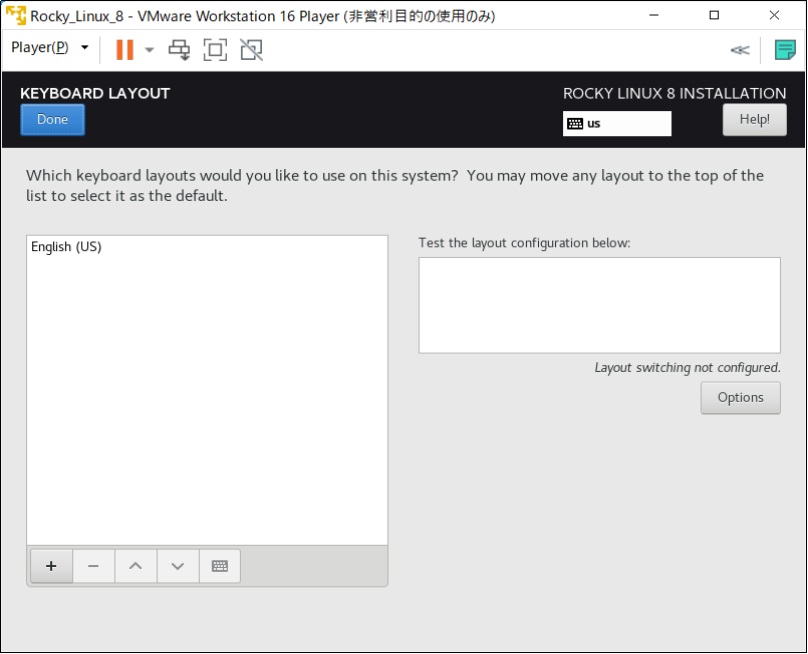The height and width of the screenshot is (654, 808).
Task: Suspend the virtual machine
Action: point(125,48)
